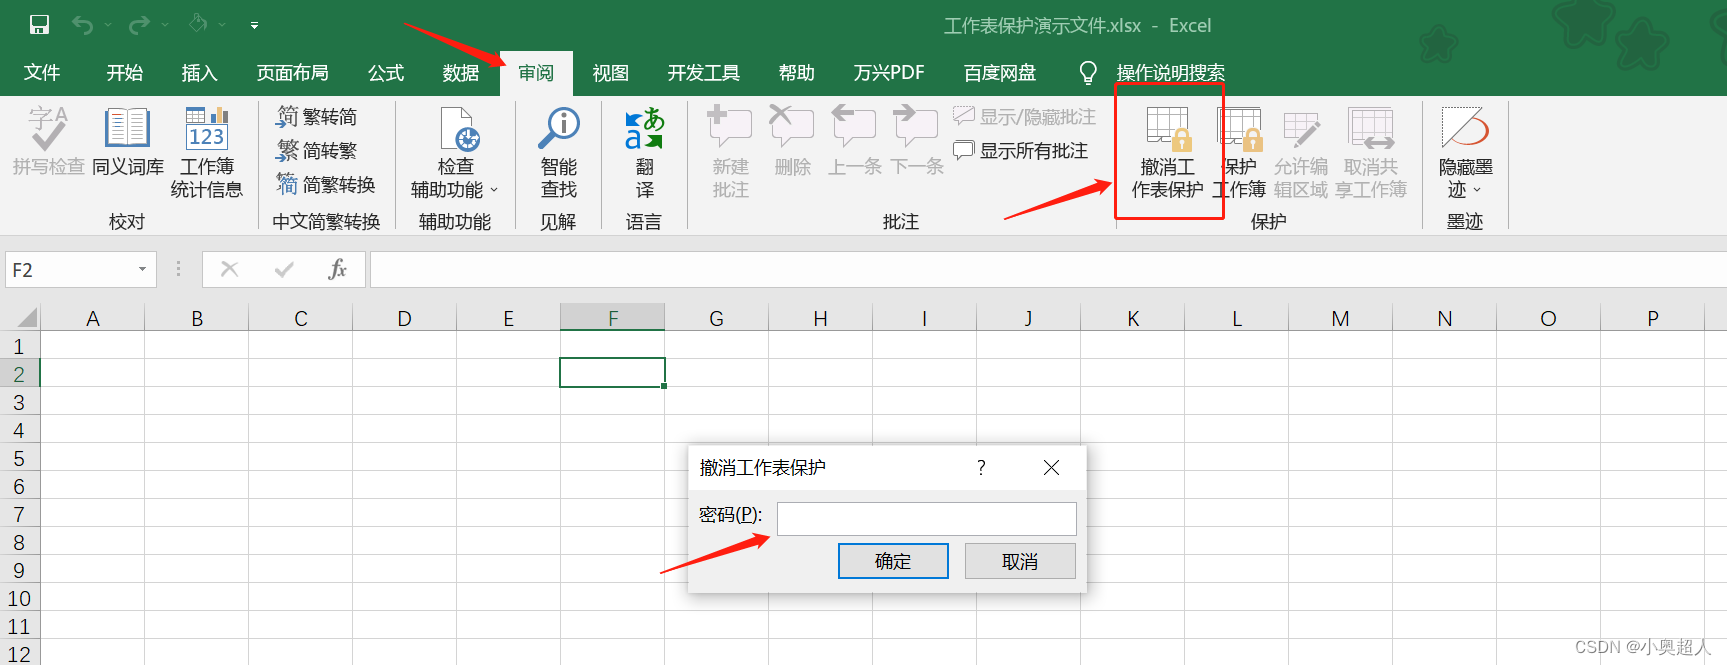This screenshot has height=665, width=1727.
Task: Switch to the 页面布局 ribbon tab
Action: tap(292, 73)
